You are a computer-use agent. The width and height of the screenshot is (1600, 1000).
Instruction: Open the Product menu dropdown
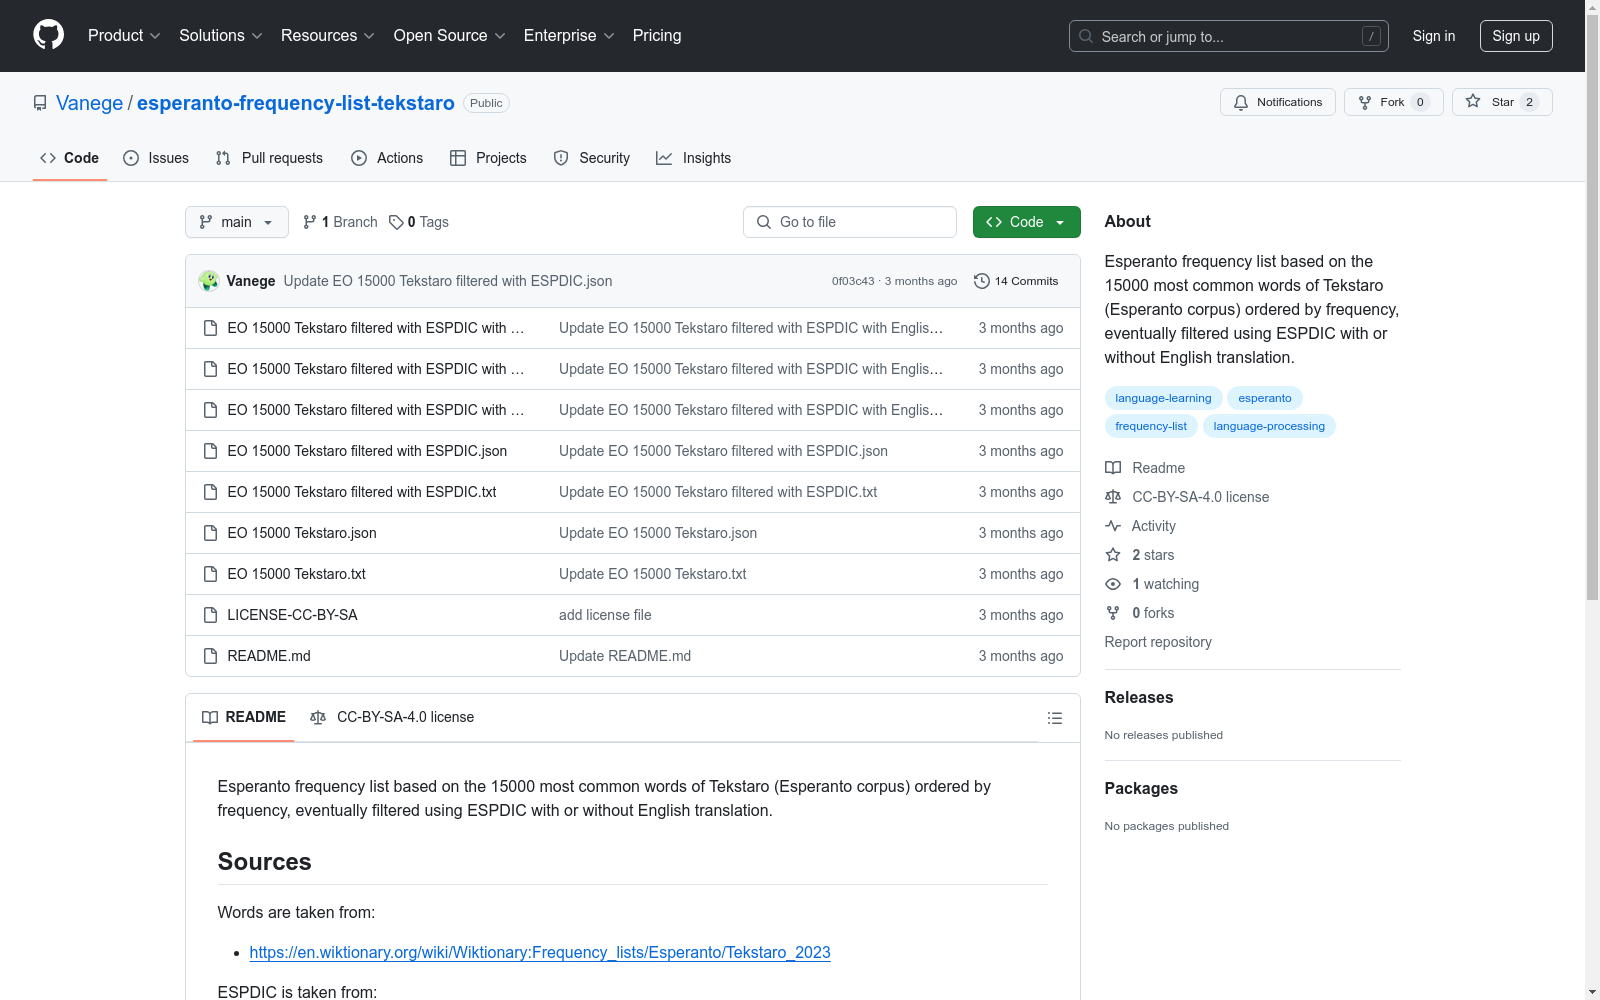coord(124,35)
